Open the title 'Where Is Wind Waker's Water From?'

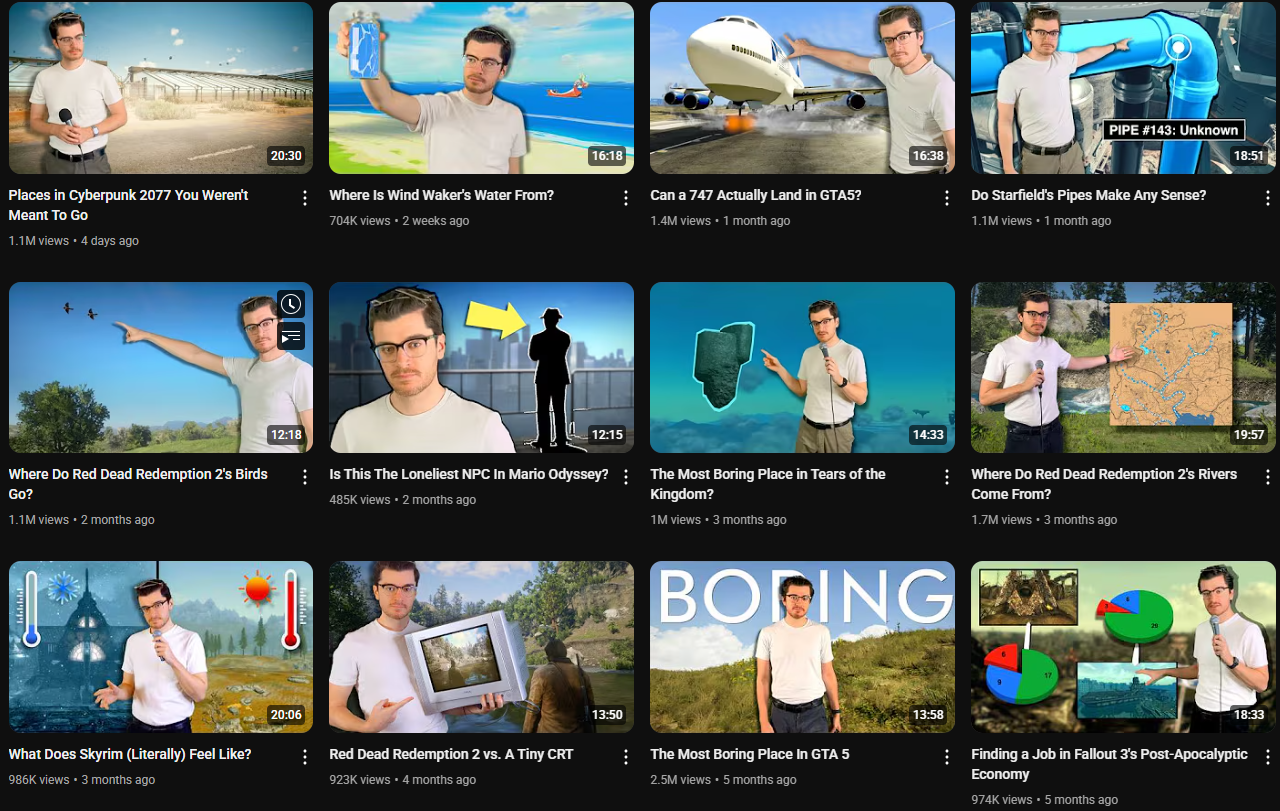tap(441, 195)
